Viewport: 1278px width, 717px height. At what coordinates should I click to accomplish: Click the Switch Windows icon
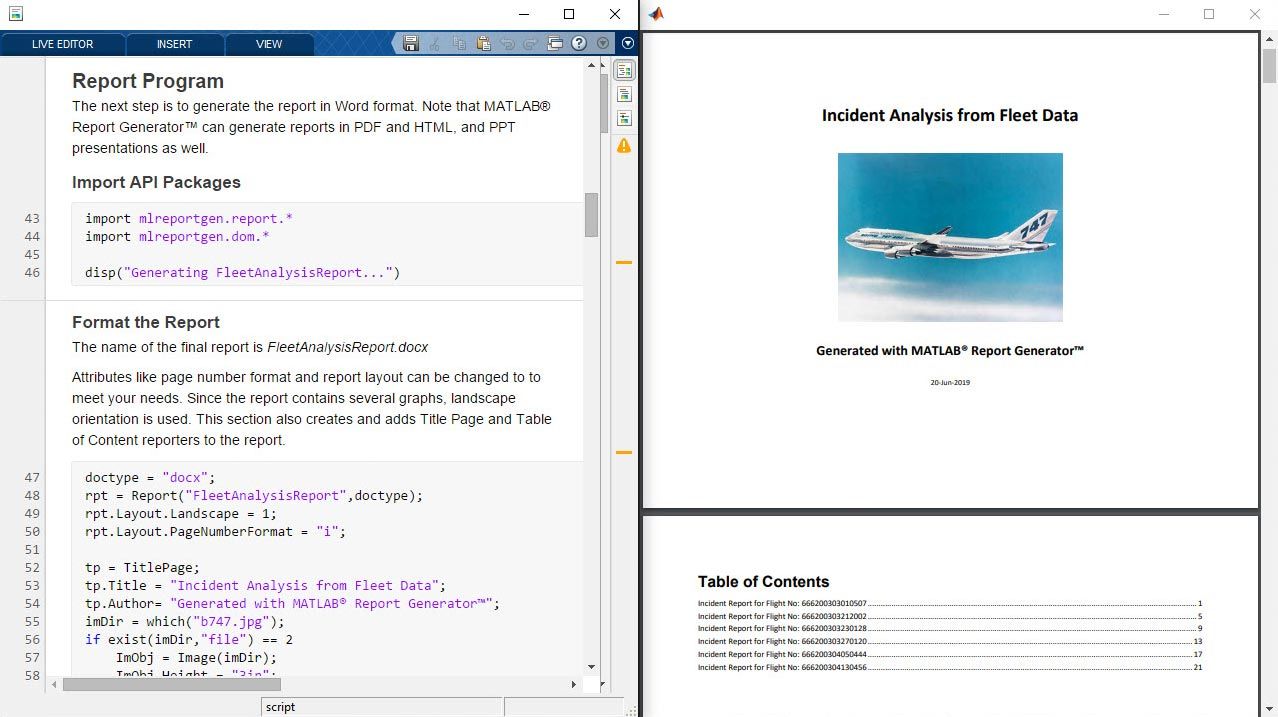pos(555,43)
